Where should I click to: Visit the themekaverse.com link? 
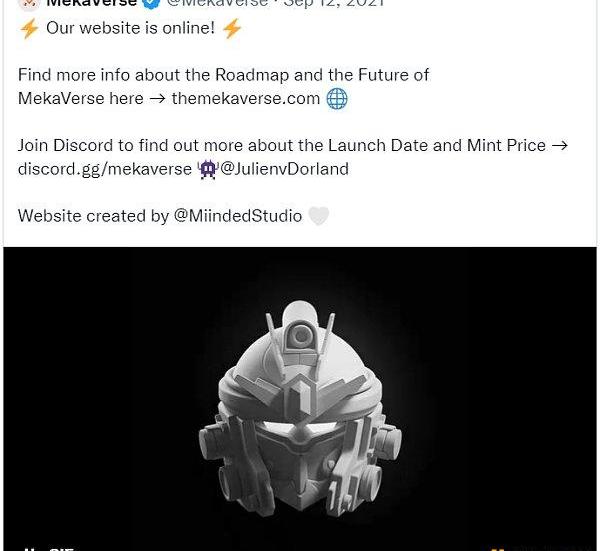[x=246, y=99]
